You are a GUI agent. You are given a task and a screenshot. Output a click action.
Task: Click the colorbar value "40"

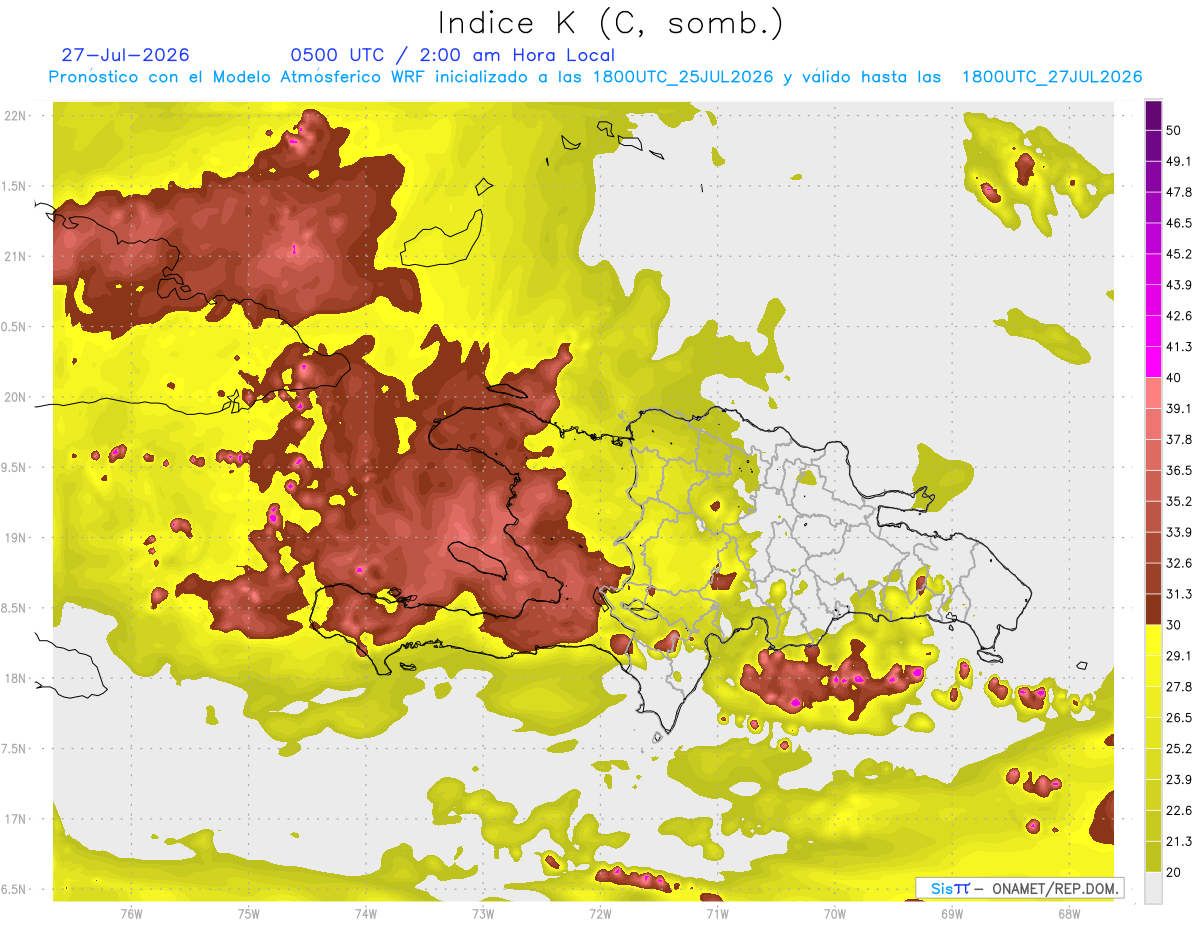[1175, 377]
